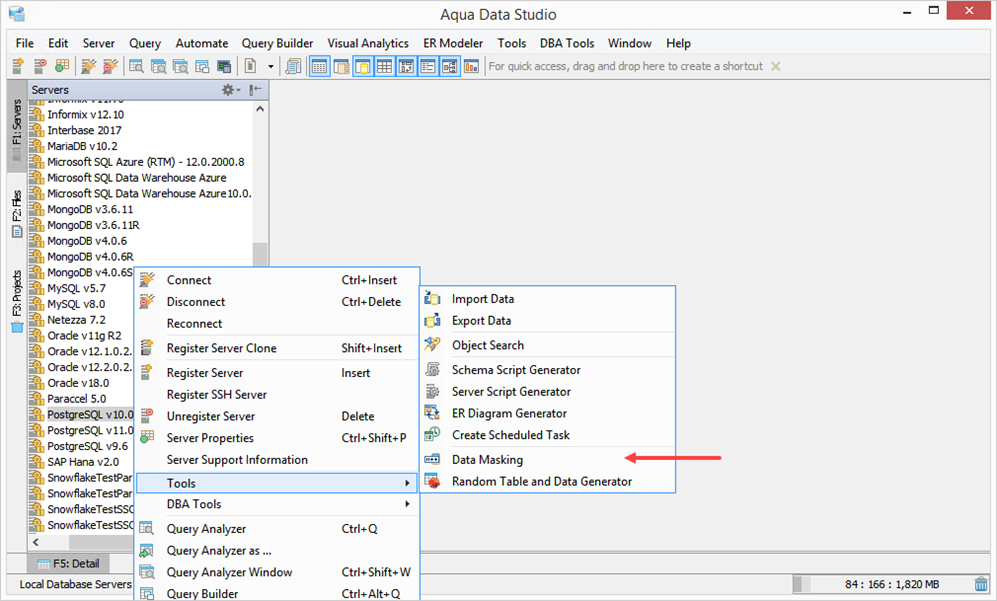This screenshot has height=601, width=997.
Task: Collapse the Servers panel with the pin icon
Action: point(256,90)
